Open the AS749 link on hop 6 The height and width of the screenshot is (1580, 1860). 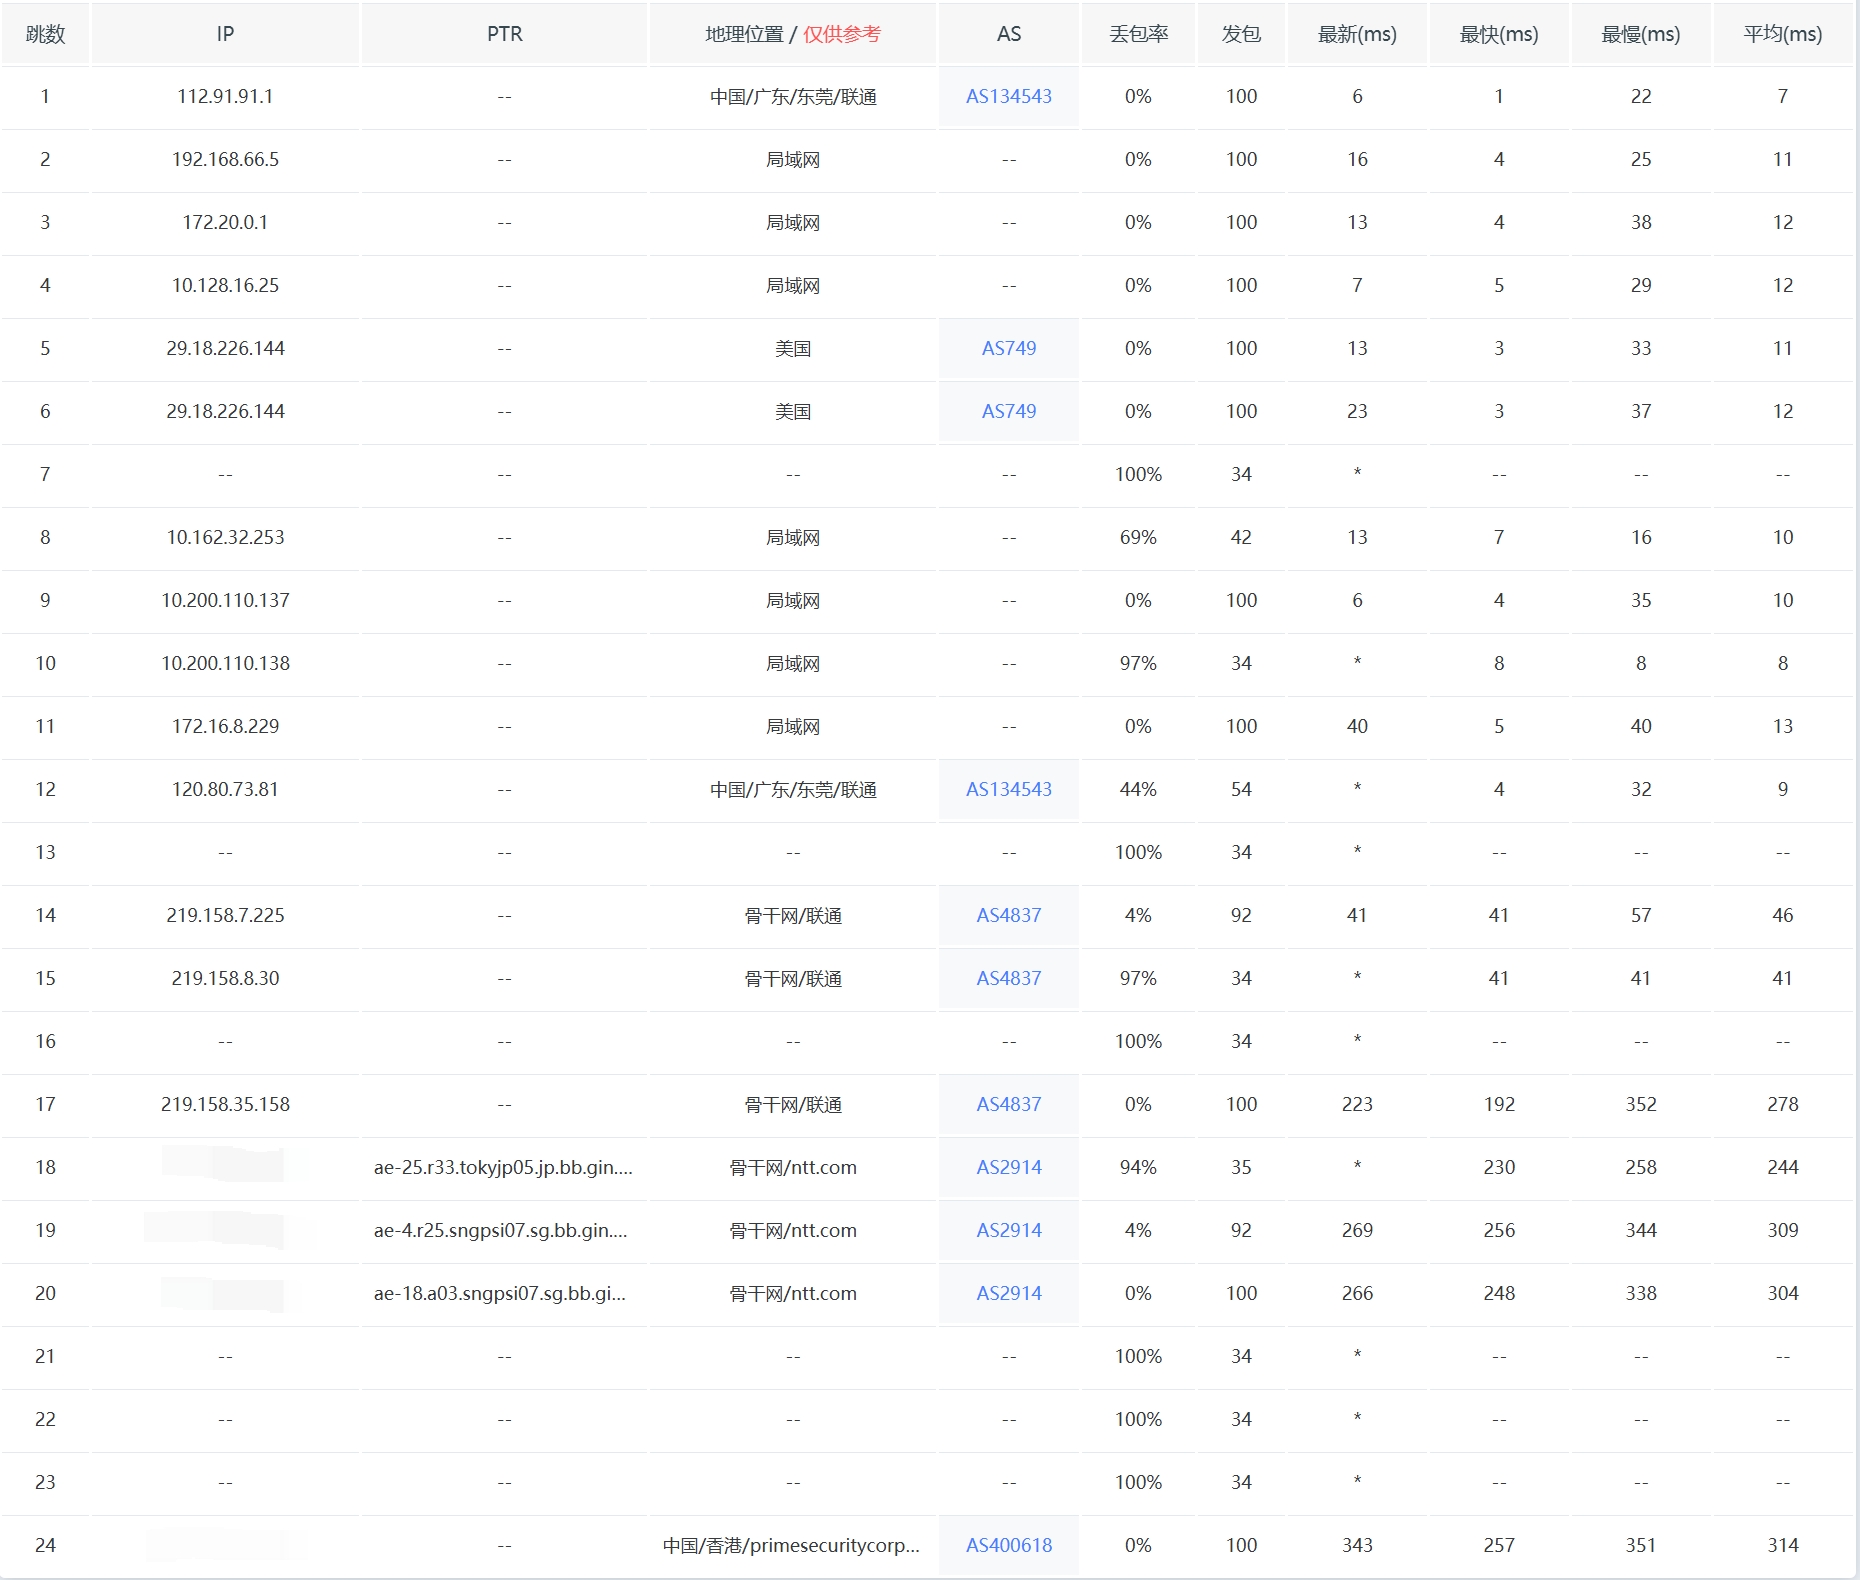(1008, 411)
